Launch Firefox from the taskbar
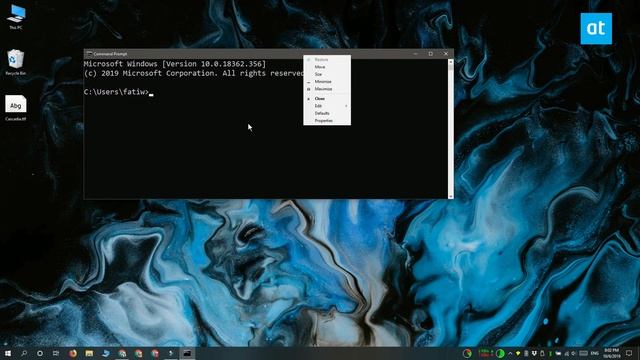Viewport: 640px width, 360px height. click(73, 353)
